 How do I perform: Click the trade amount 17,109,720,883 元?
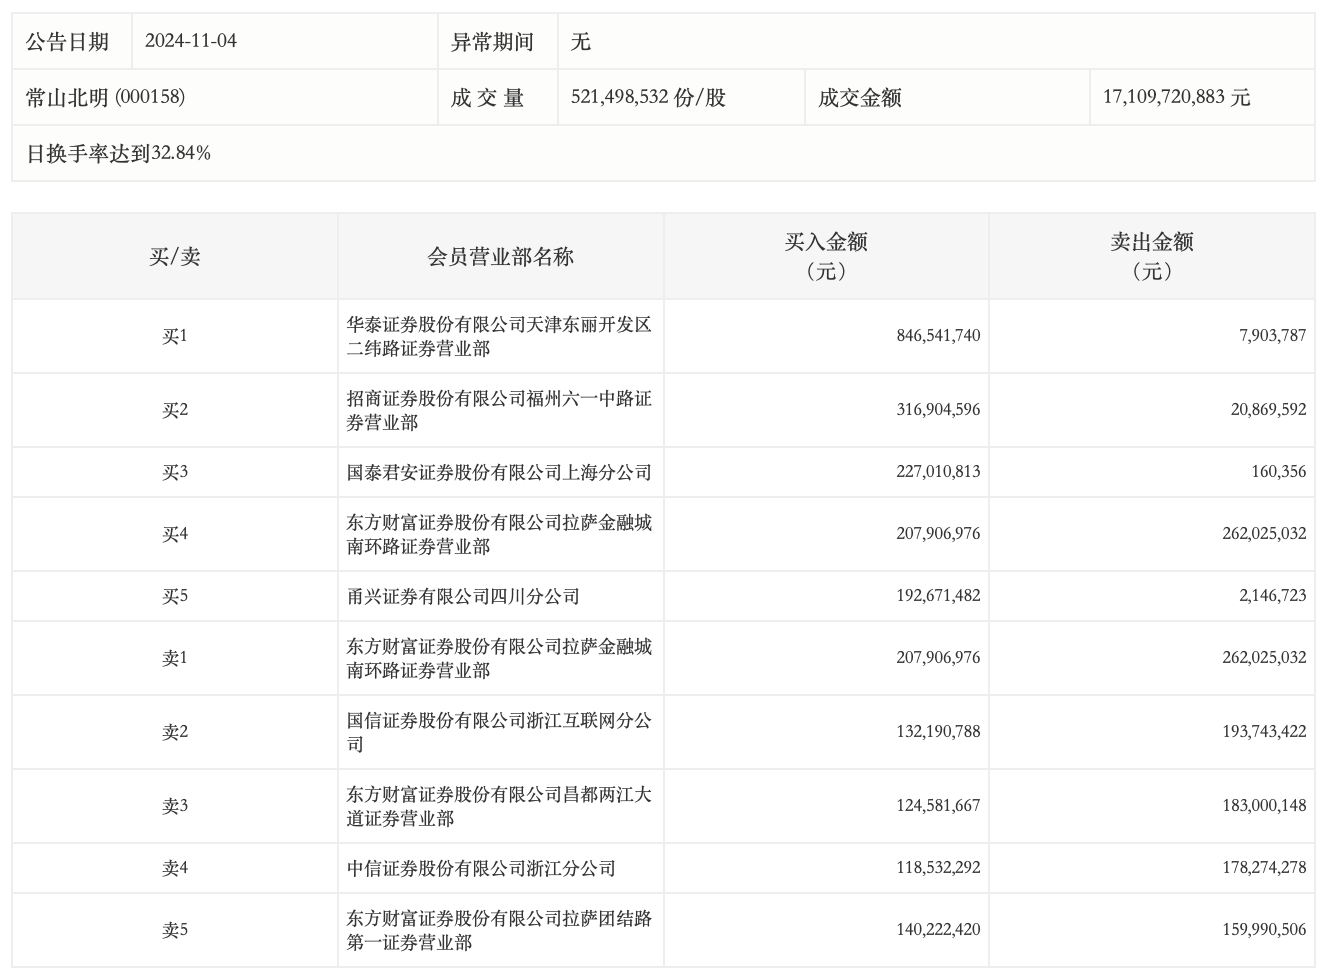(x=1176, y=97)
